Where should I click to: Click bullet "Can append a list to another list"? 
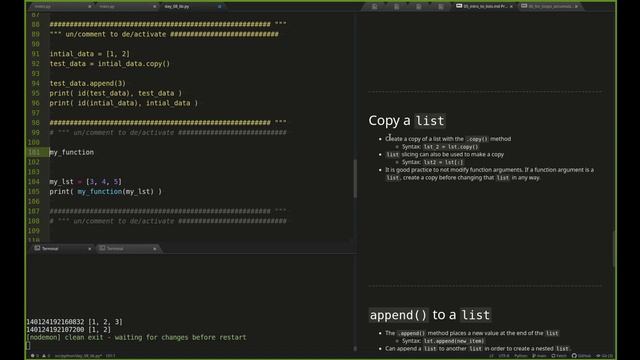(478, 349)
